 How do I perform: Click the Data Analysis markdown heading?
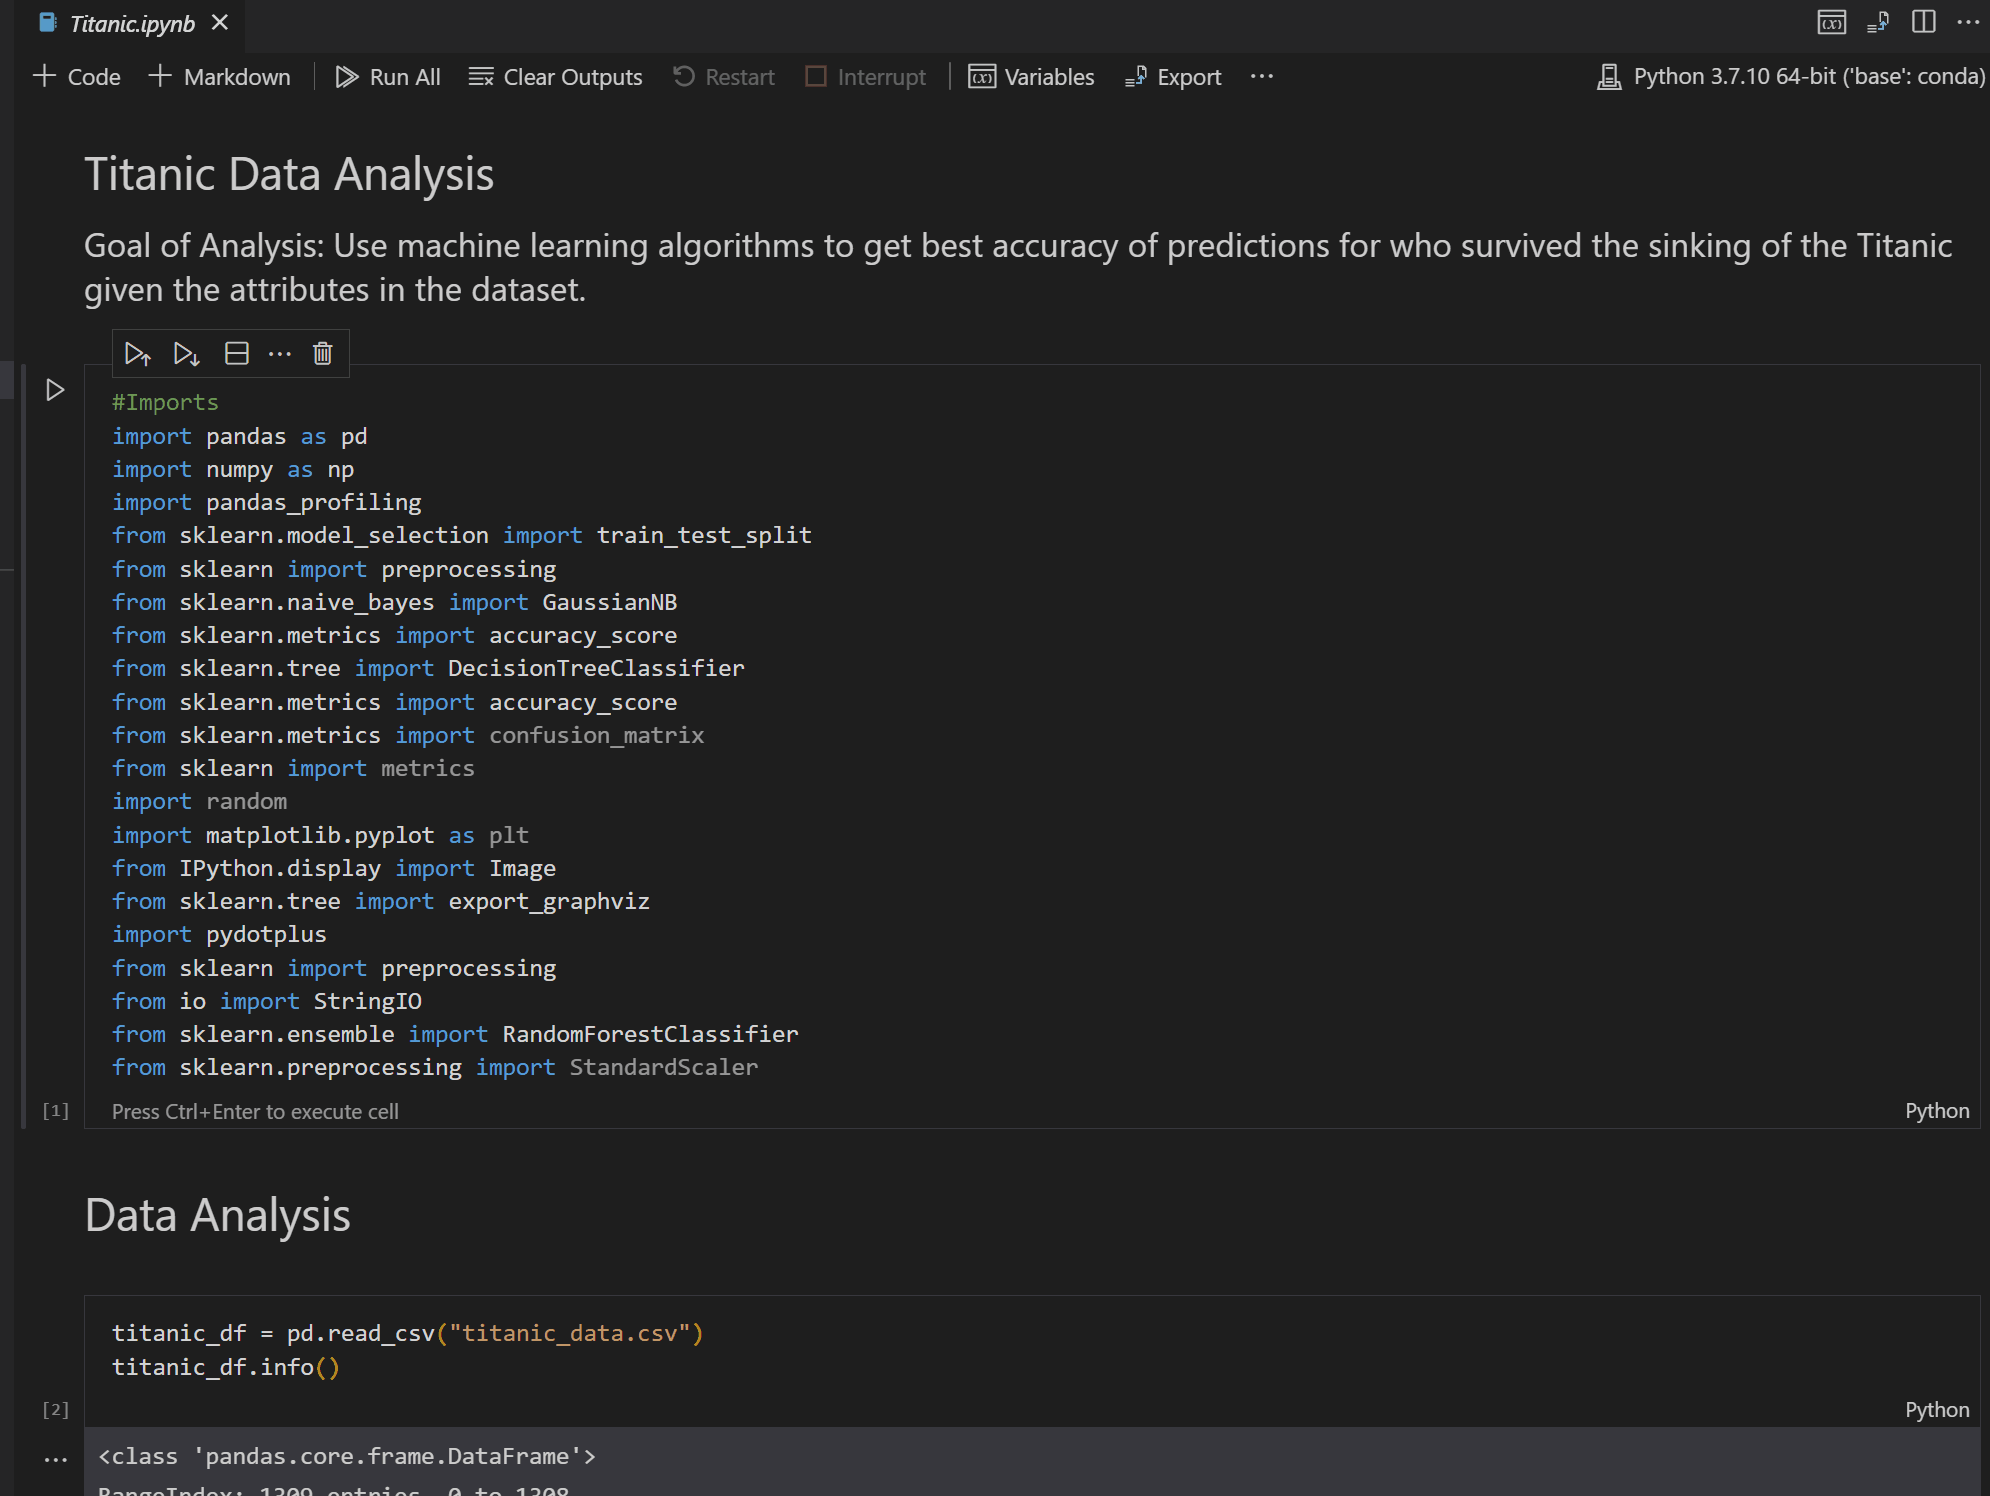pos(217,1216)
